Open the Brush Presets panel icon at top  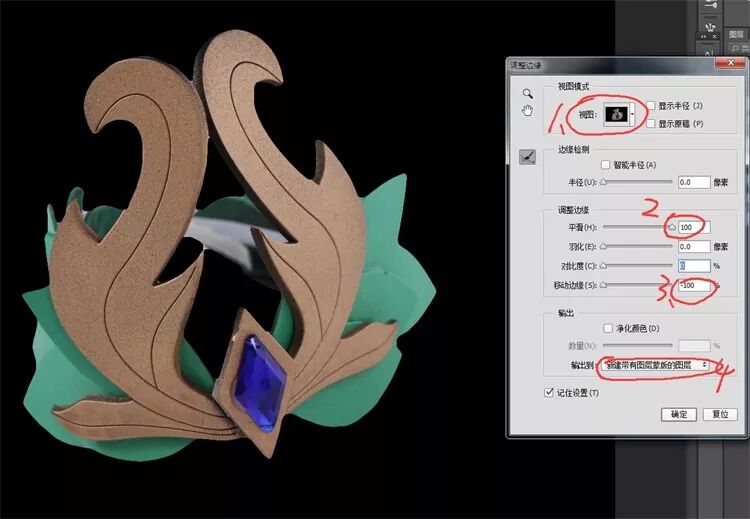(710, 5)
